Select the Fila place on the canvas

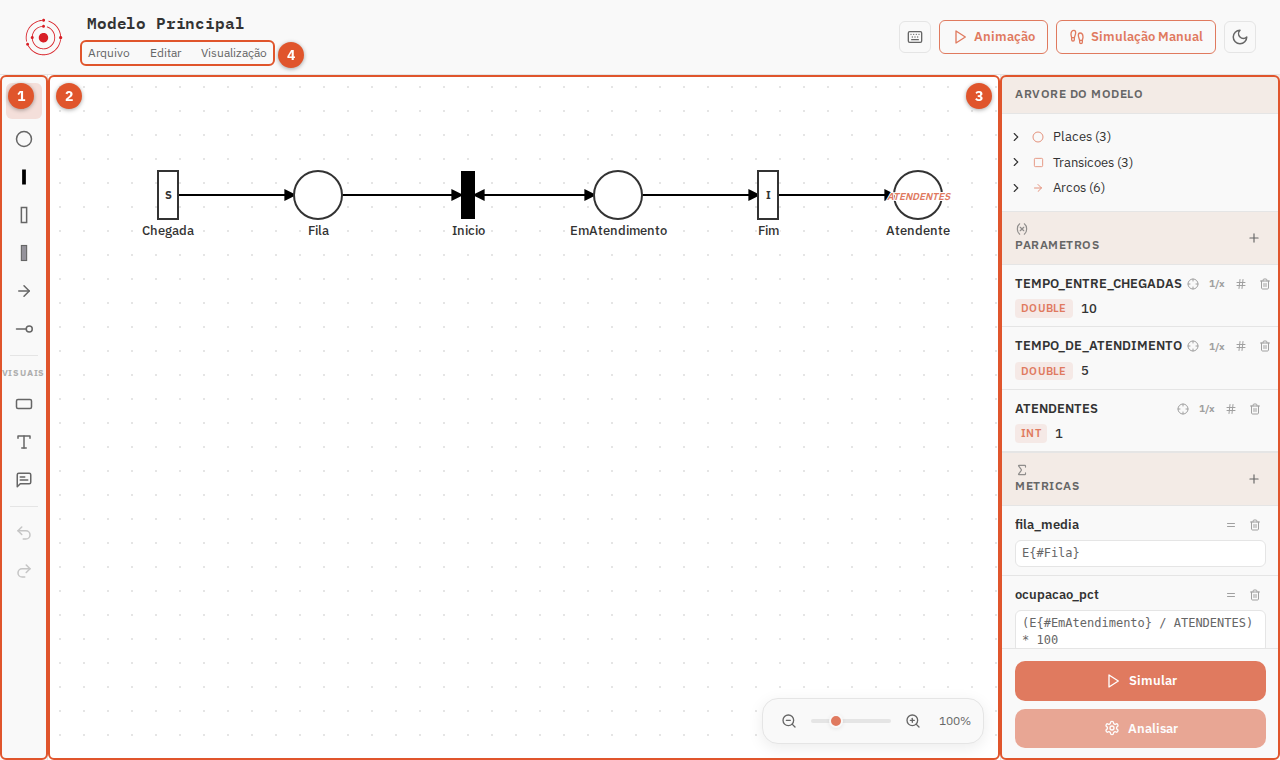point(318,195)
